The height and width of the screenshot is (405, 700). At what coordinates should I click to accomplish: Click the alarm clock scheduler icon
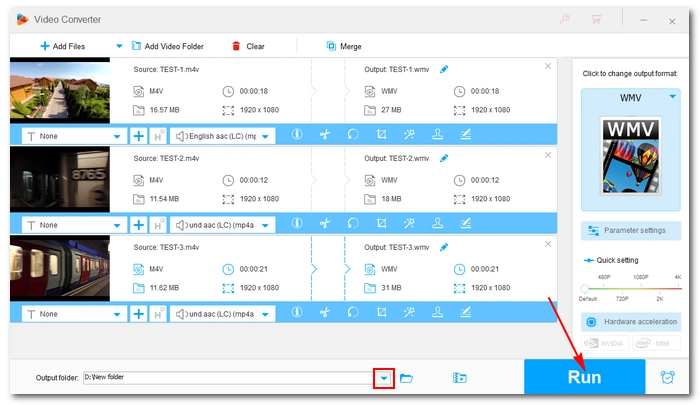pos(667,377)
